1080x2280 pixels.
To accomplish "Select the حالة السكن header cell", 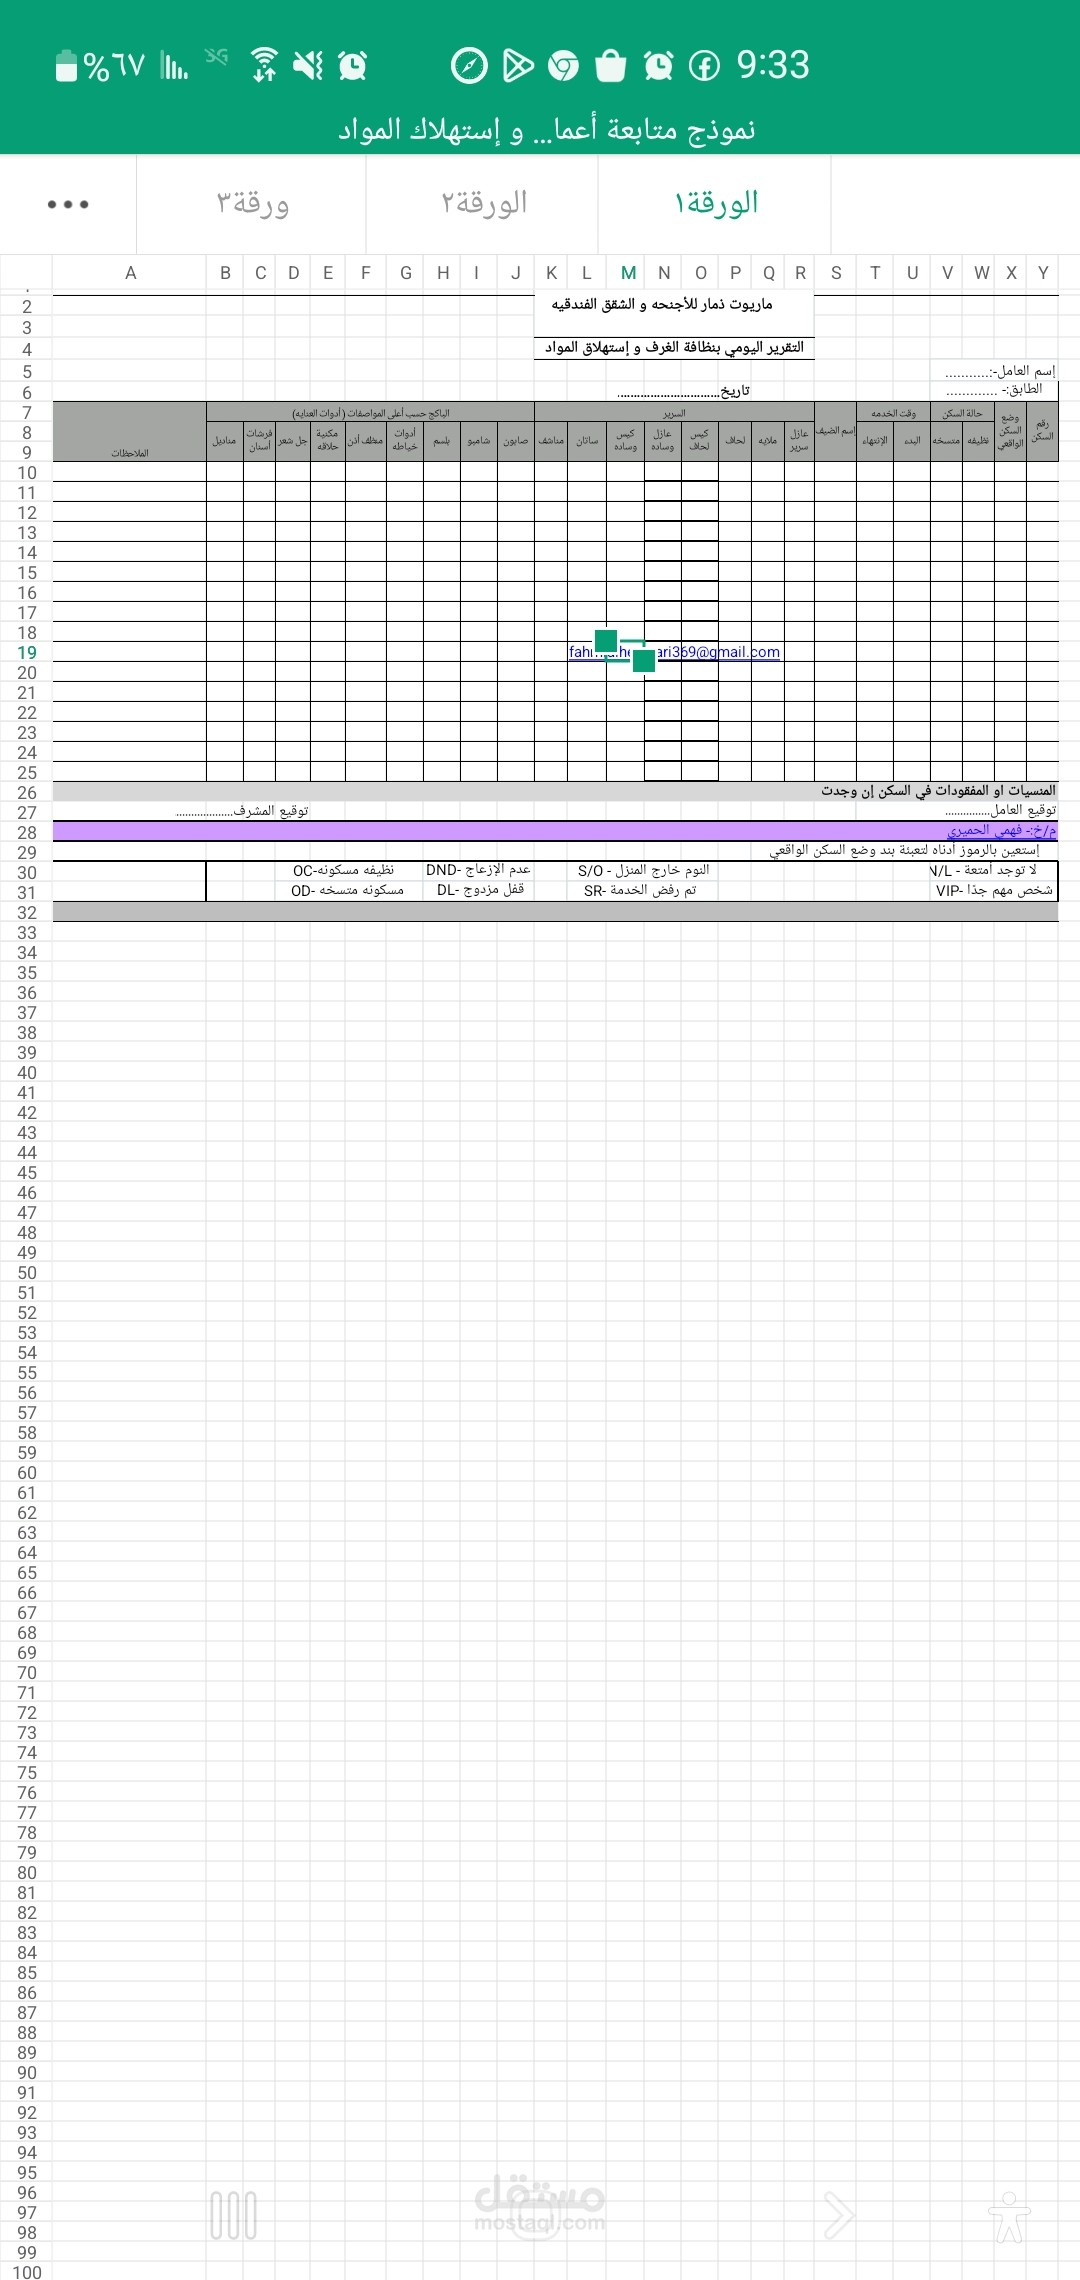I will [962, 413].
